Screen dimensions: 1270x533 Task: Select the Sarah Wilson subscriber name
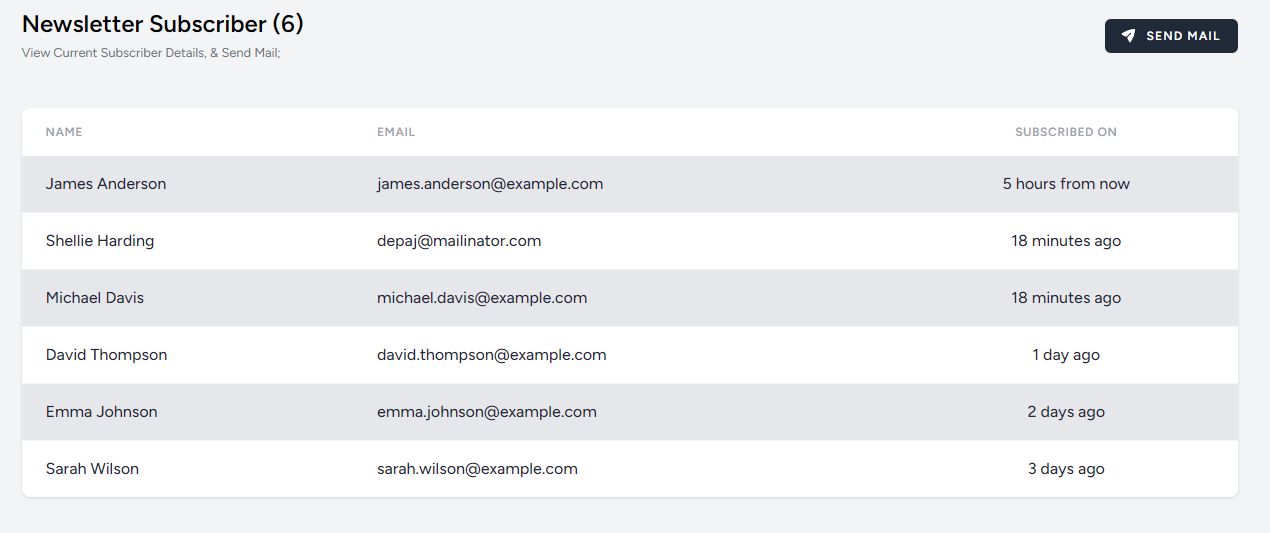click(x=92, y=469)
